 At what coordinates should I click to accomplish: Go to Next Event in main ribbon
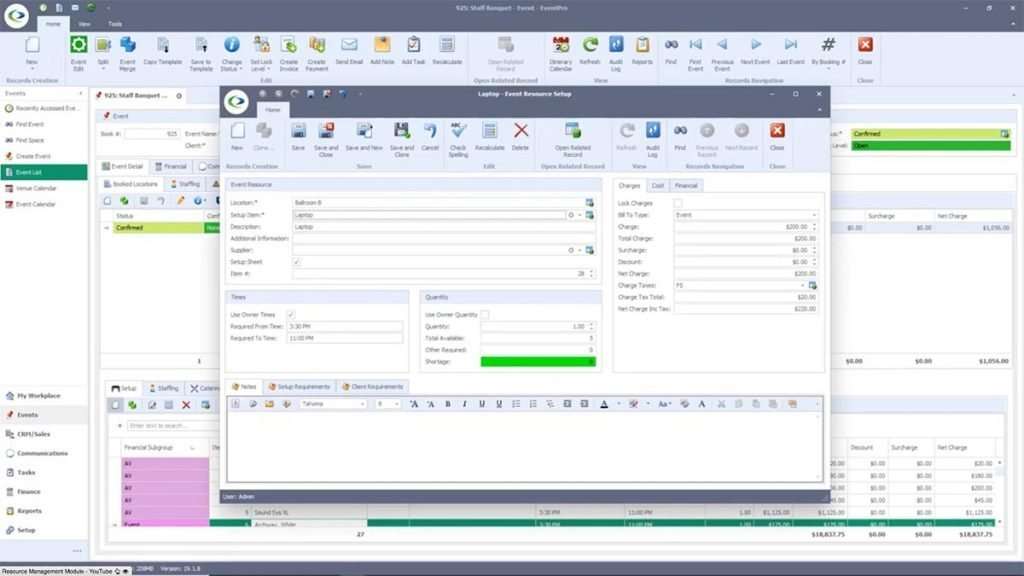tap(755, 51)
